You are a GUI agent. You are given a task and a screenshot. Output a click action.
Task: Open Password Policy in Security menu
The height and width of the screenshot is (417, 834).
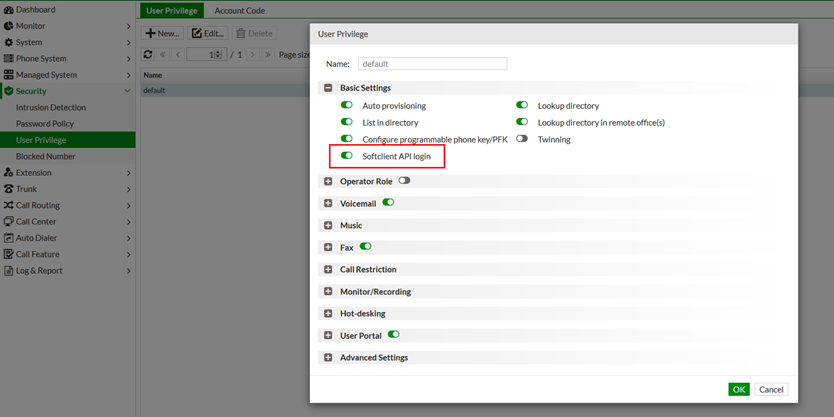[x=45, y=124]
